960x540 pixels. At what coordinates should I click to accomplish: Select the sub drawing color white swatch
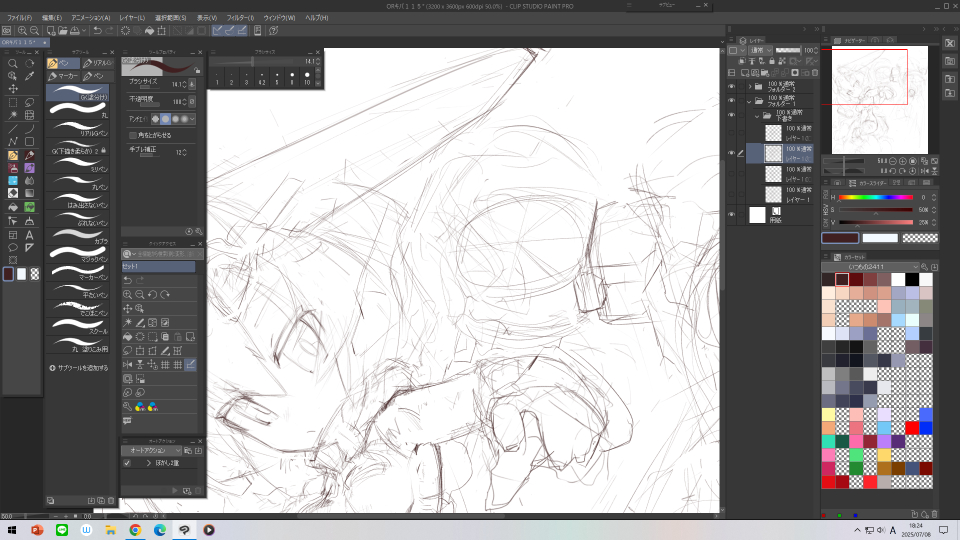point(880,238)
